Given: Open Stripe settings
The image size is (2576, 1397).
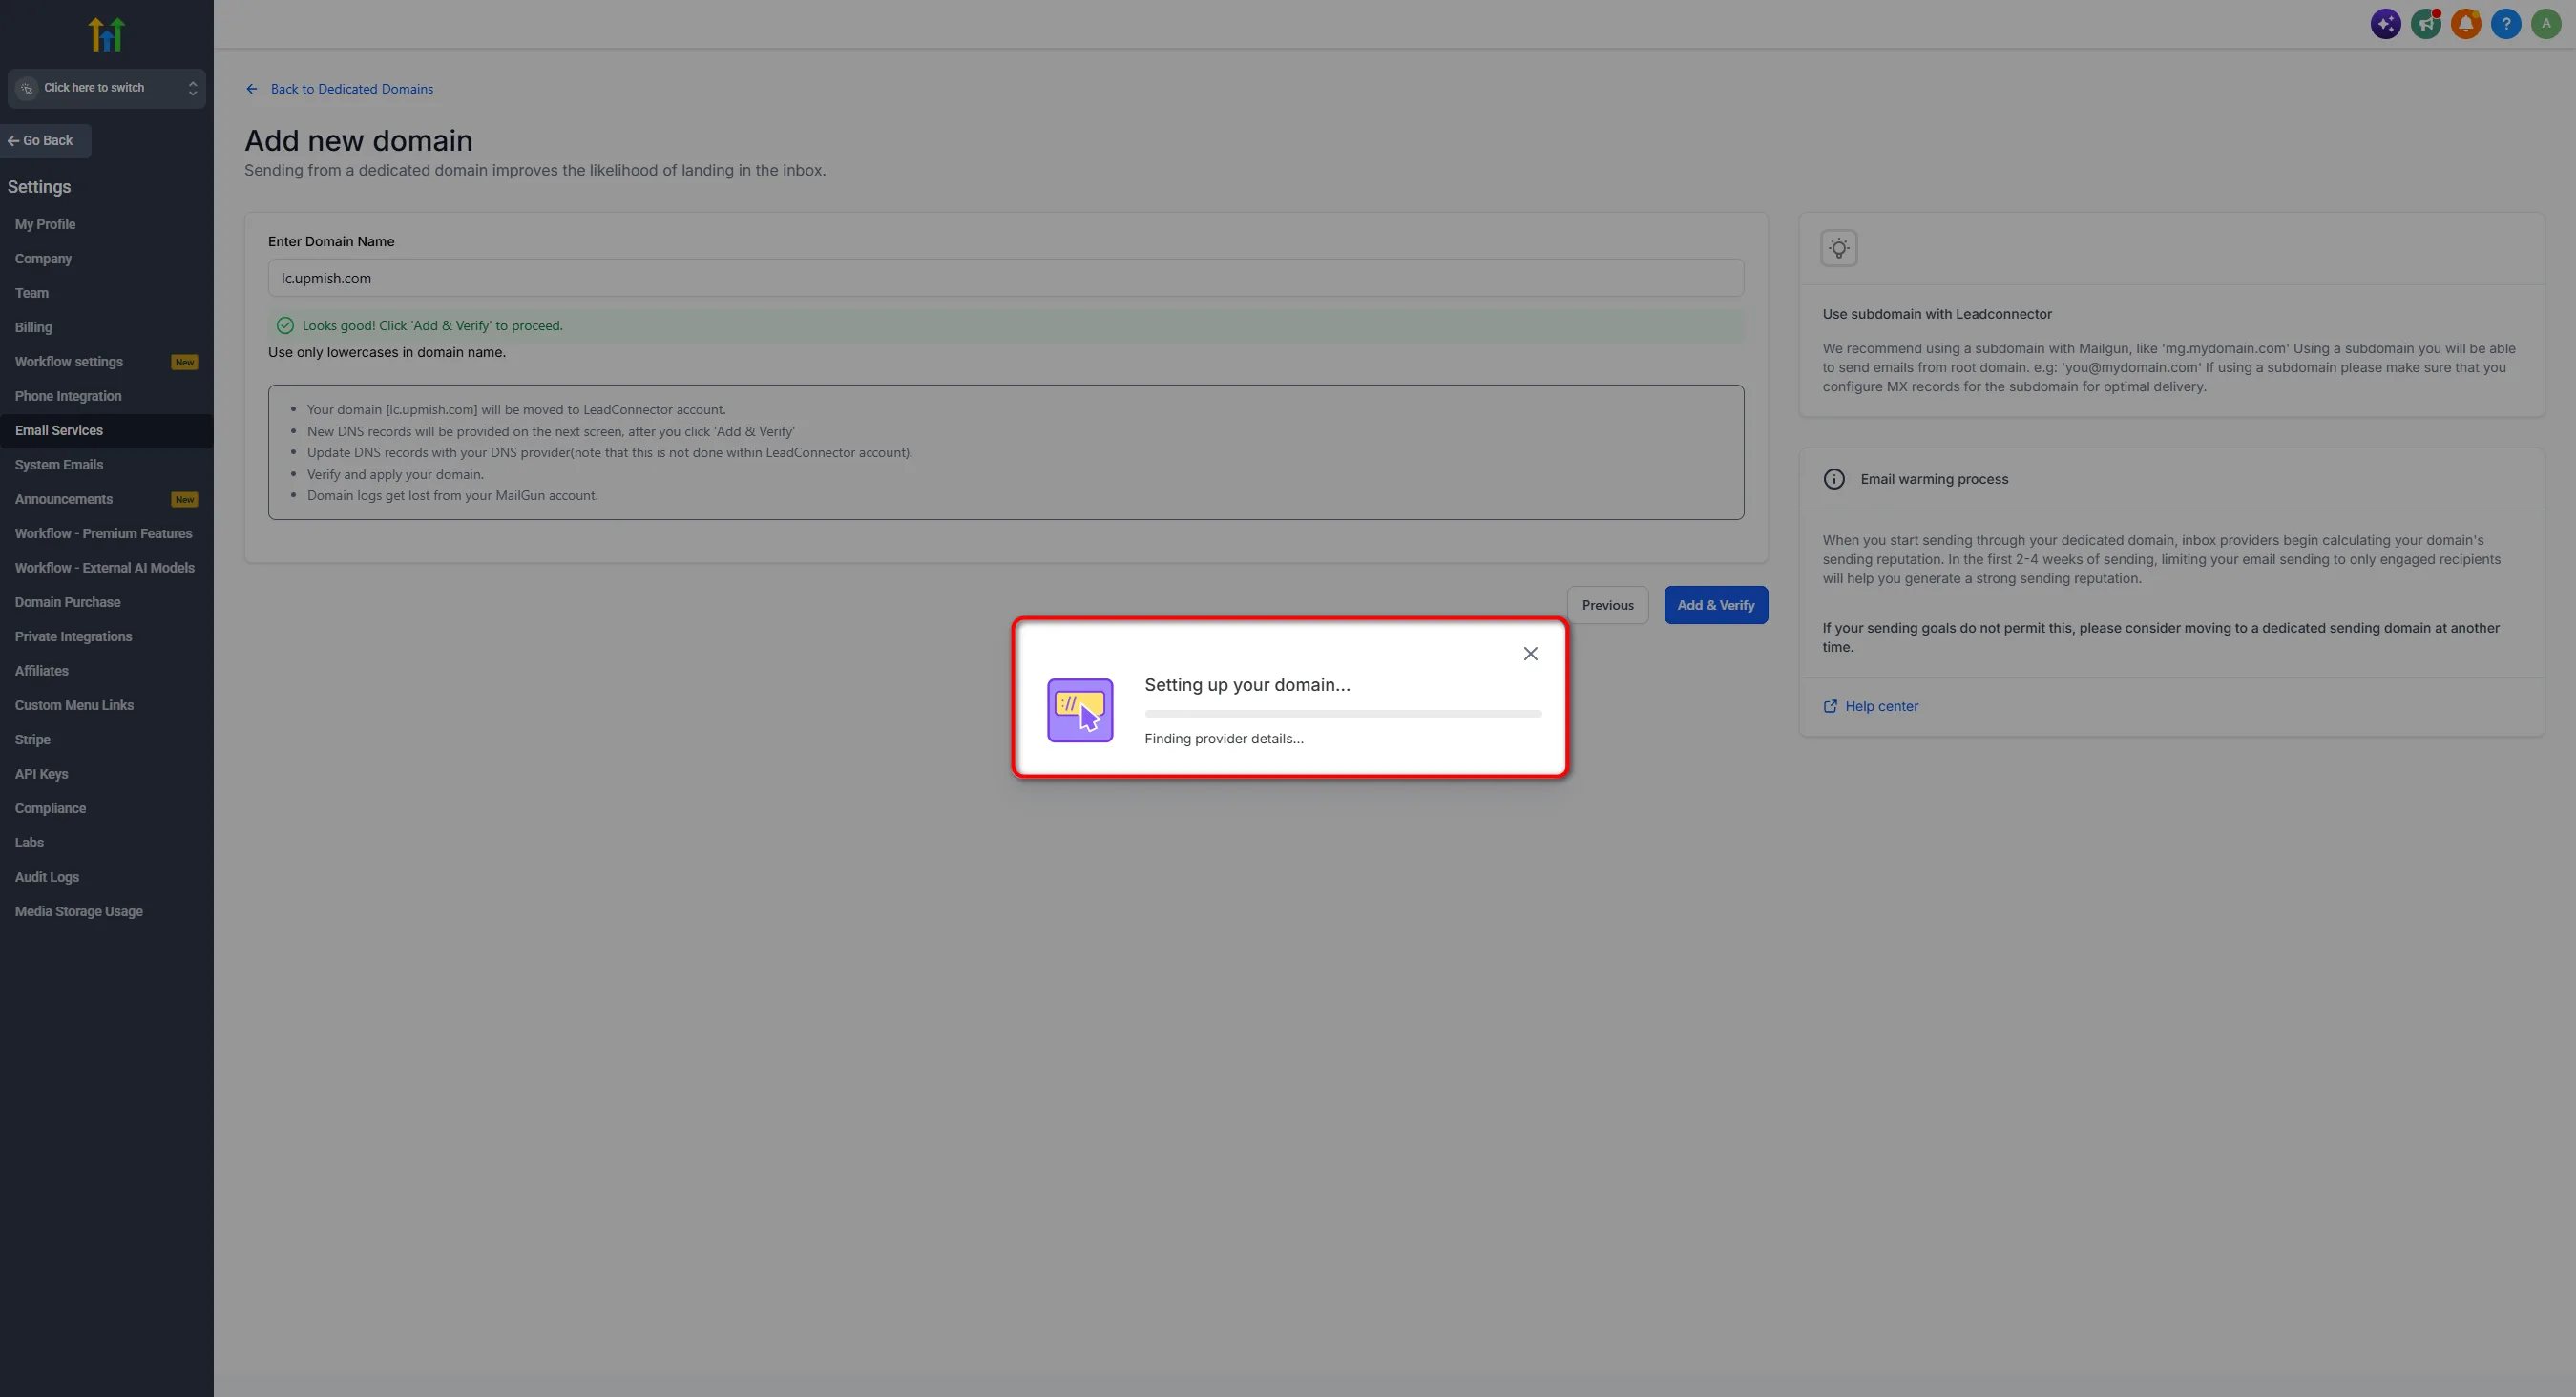Looking at the screenshot, I should pos(106,740).
